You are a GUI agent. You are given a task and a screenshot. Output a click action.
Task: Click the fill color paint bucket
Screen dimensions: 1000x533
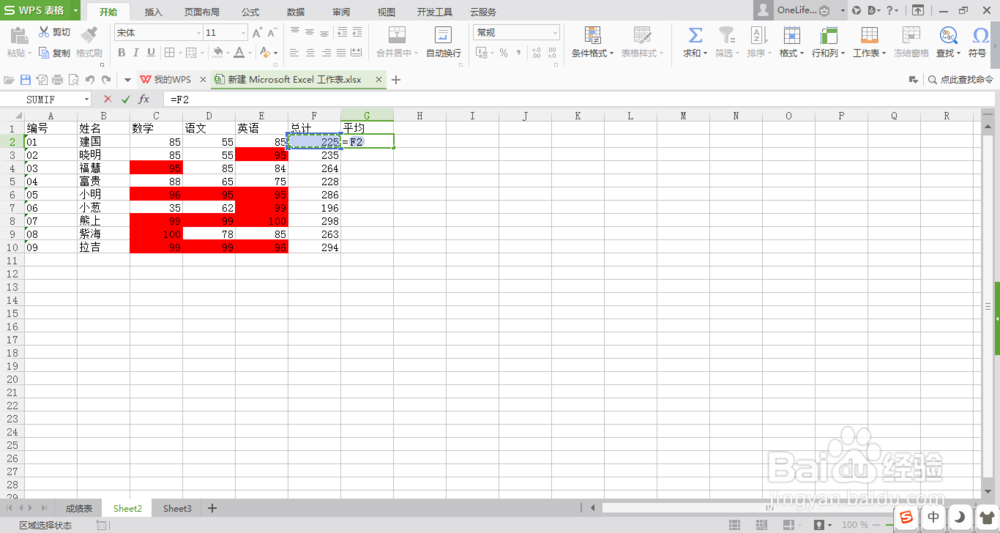[218, 53]
